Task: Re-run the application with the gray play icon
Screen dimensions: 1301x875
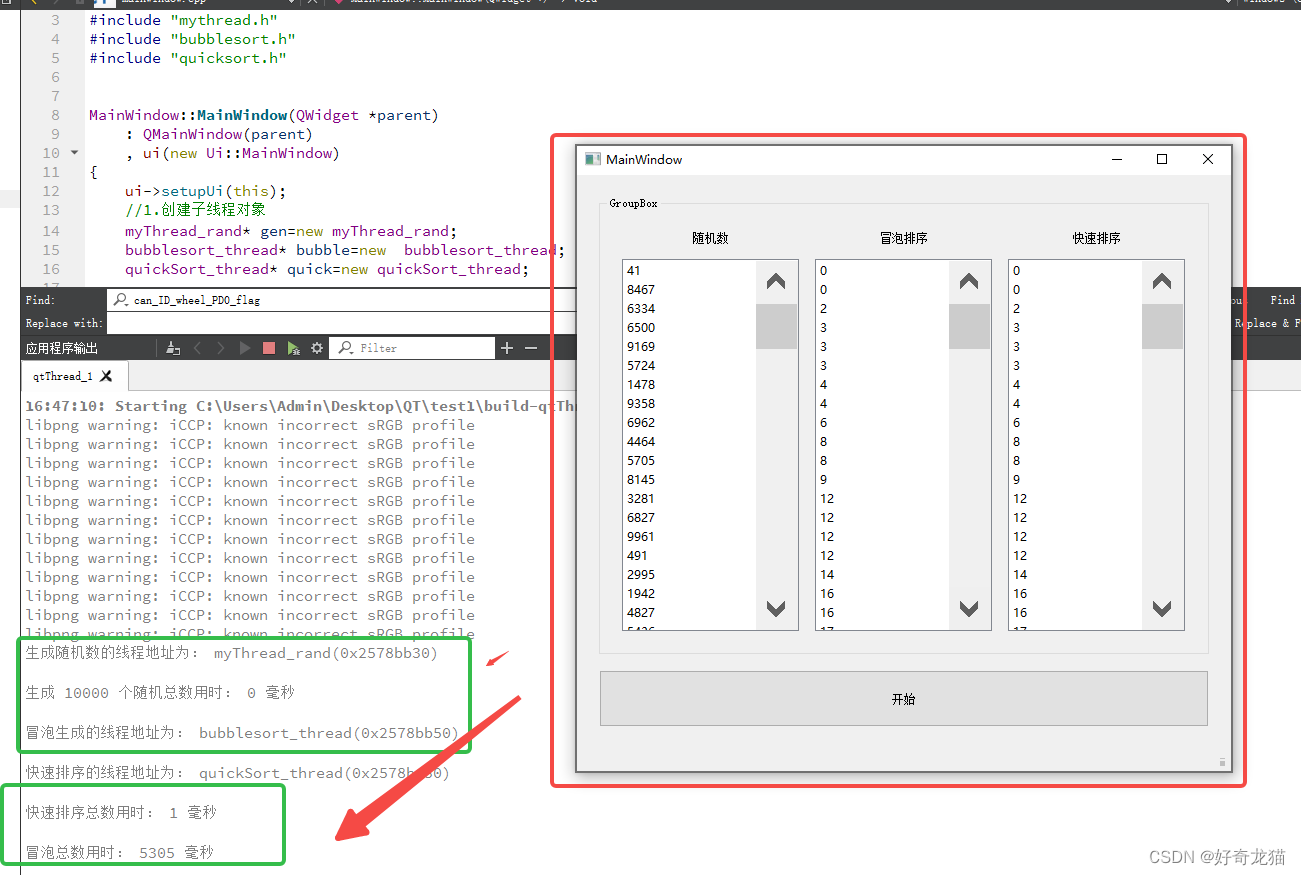Action: (245, 348)
